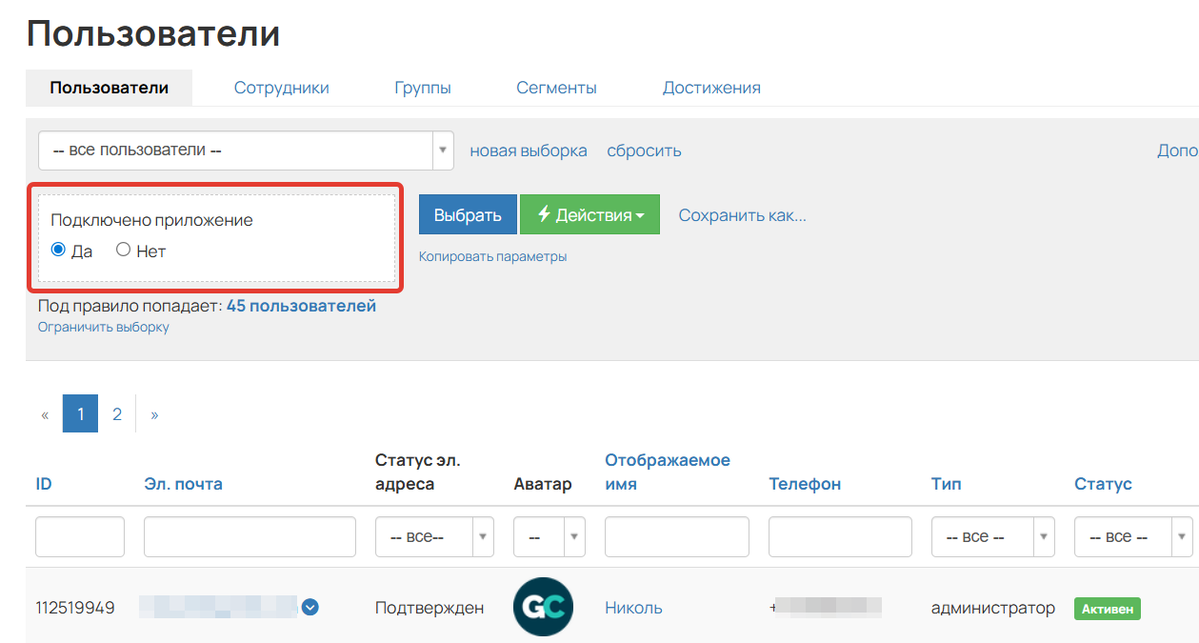
Task: Click the GC avatar of user Николь
Action: click(543, 605)
